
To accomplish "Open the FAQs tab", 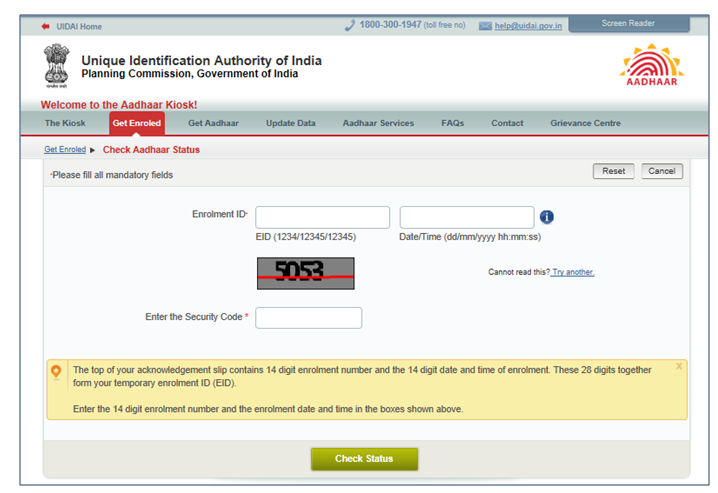I will [452, 123].
